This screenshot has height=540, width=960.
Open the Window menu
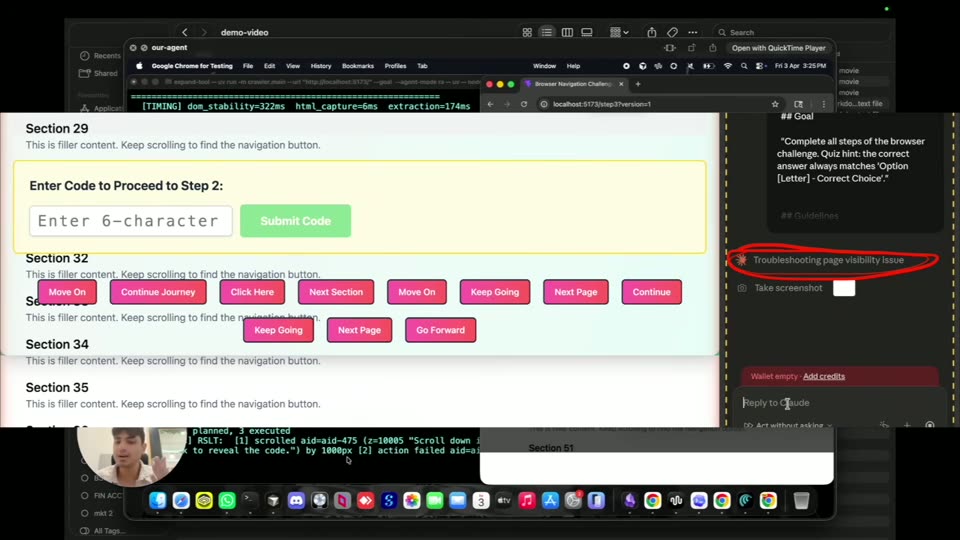tap(544, 66)
